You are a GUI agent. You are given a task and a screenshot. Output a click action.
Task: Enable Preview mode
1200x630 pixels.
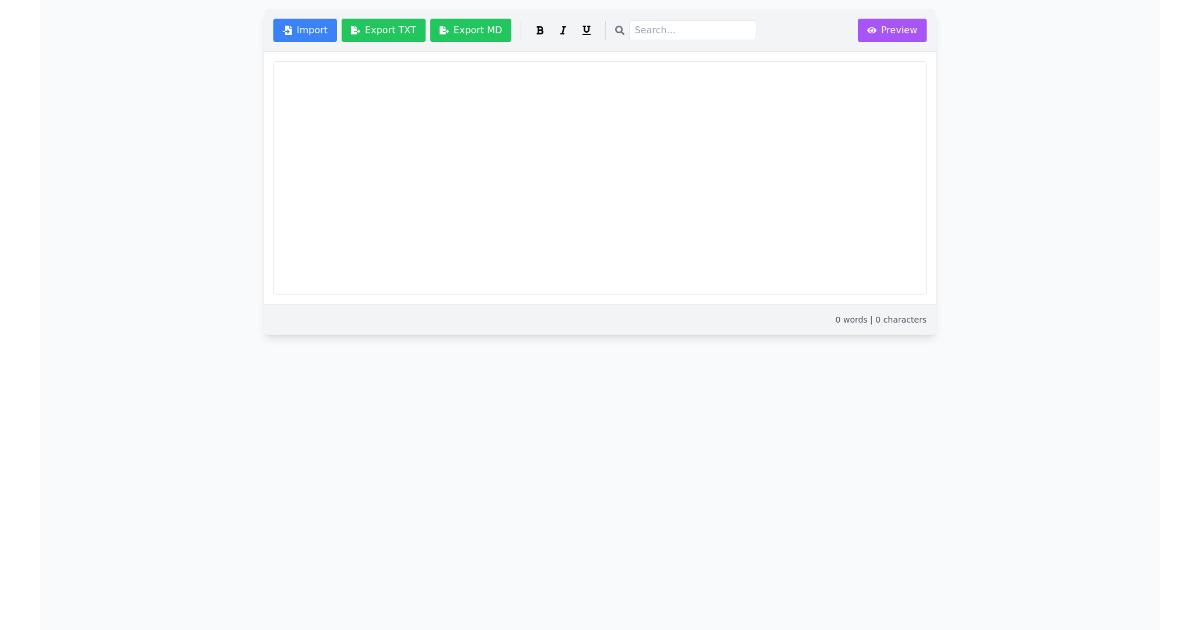pos(892,30)
